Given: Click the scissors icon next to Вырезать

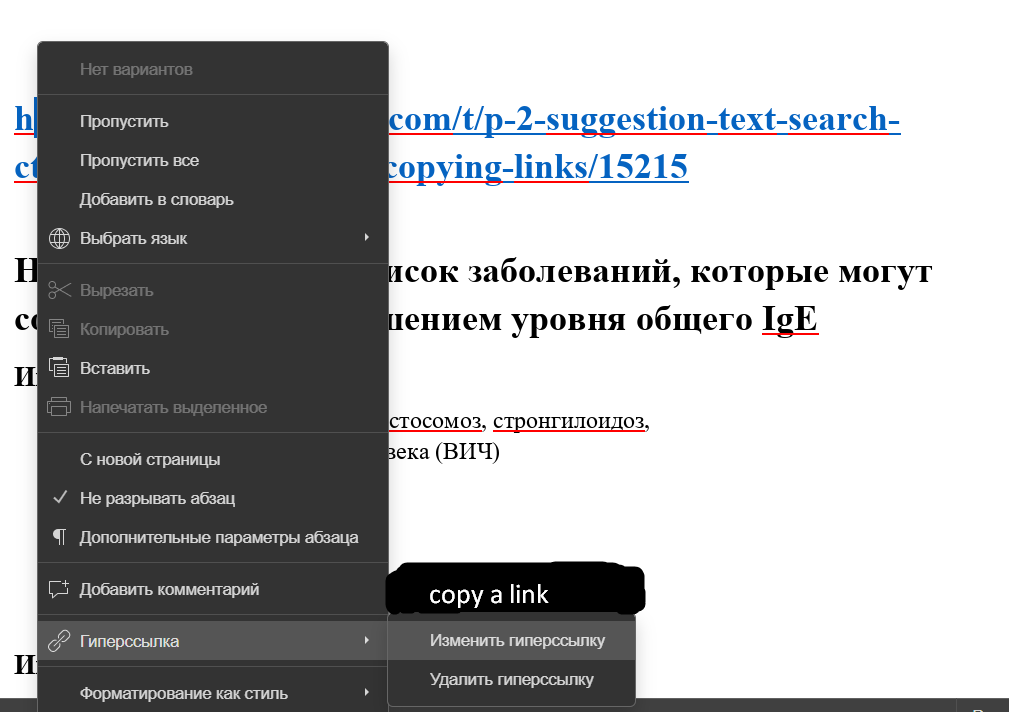Looking at the screenshot, I should click(59, 290).
